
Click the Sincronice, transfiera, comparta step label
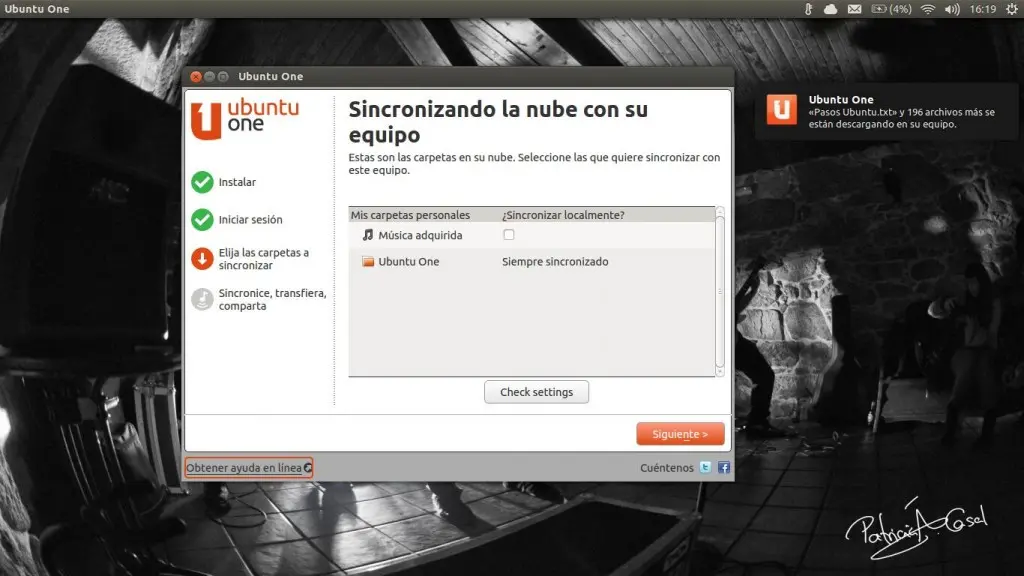coord(272,299)
